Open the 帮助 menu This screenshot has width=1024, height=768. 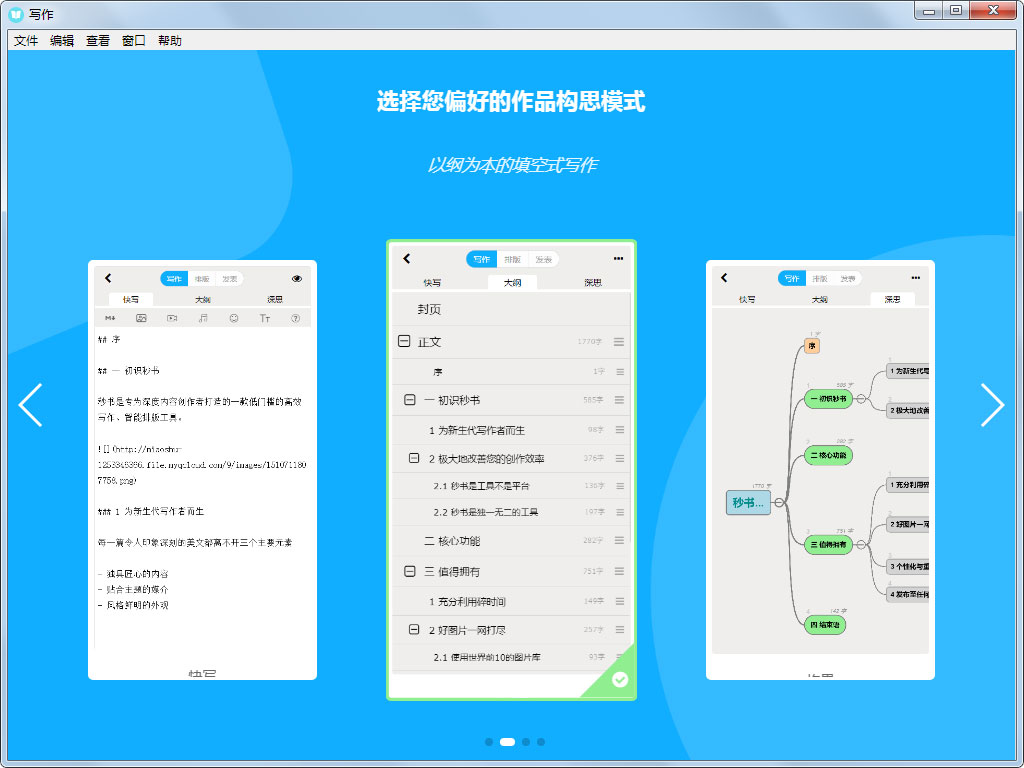(x=170, y=40)
